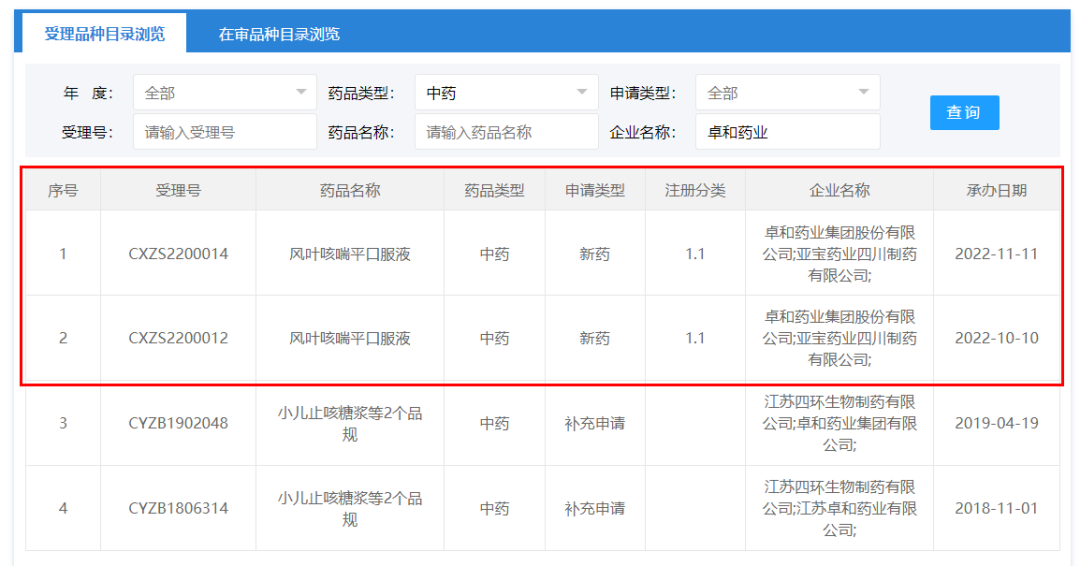This screenshot has height=566, width=1080.
Task: Switch to 受理品种目录浏览 tab
Action: (x=104, y=34)
